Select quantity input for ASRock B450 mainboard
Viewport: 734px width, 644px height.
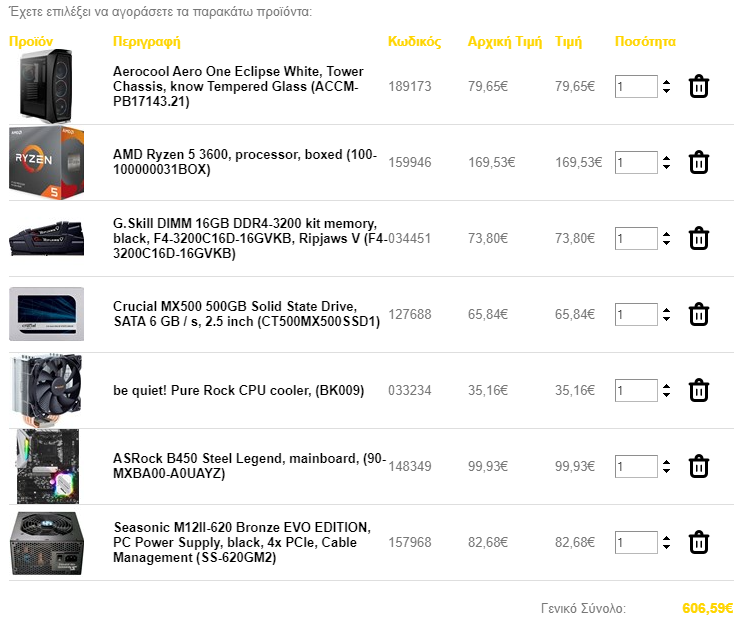(x=636, y=467)
